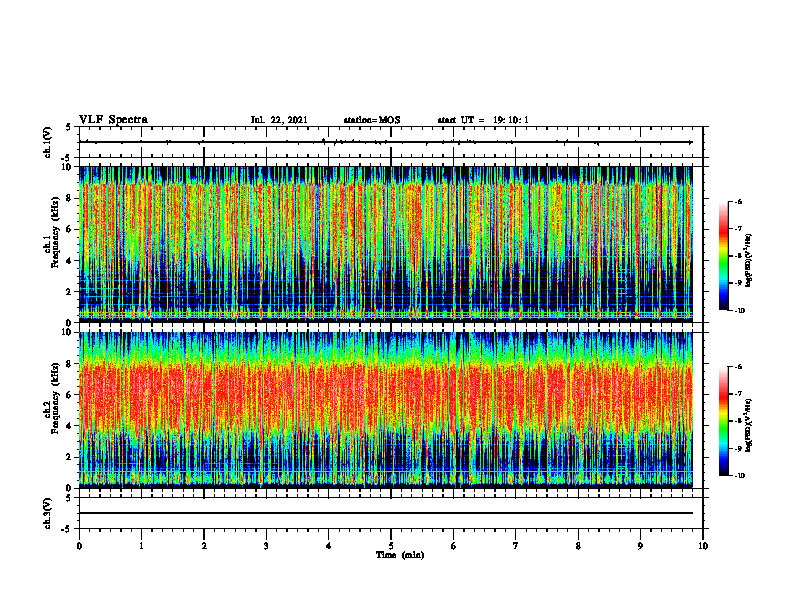Click time axis tick label "10"
Image resolution: width=792 pixels, height=612 pixels.
click(703, 546)
